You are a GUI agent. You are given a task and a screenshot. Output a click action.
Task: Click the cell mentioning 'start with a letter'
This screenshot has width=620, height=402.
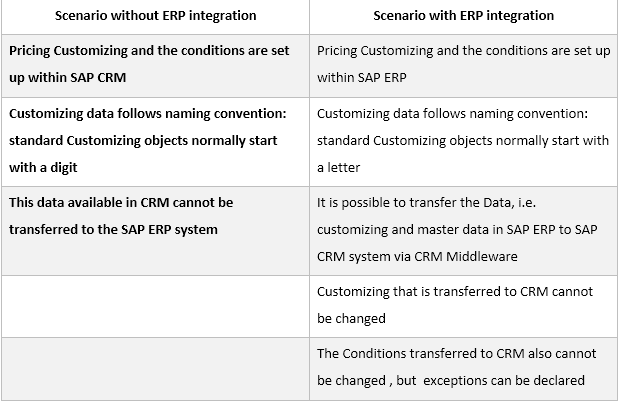(463, 142)
